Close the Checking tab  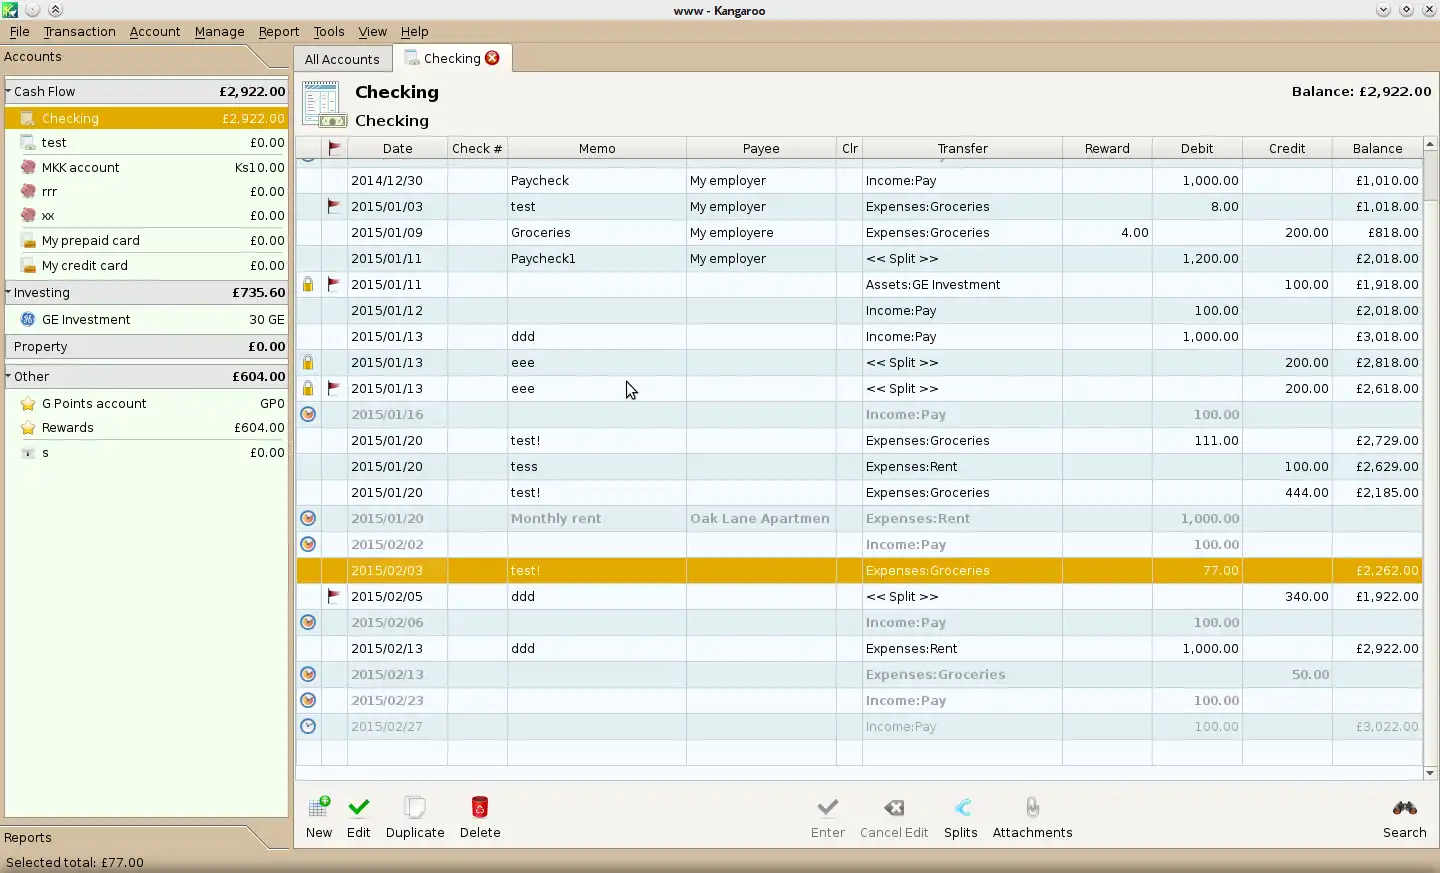[492, 58]
